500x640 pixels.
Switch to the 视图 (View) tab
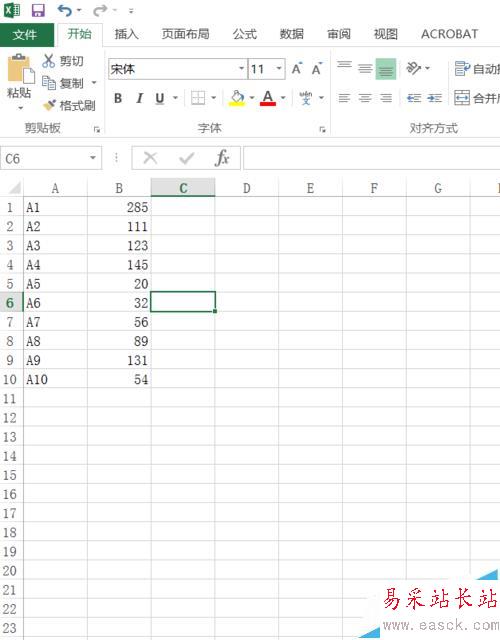(x=386, y=34)
